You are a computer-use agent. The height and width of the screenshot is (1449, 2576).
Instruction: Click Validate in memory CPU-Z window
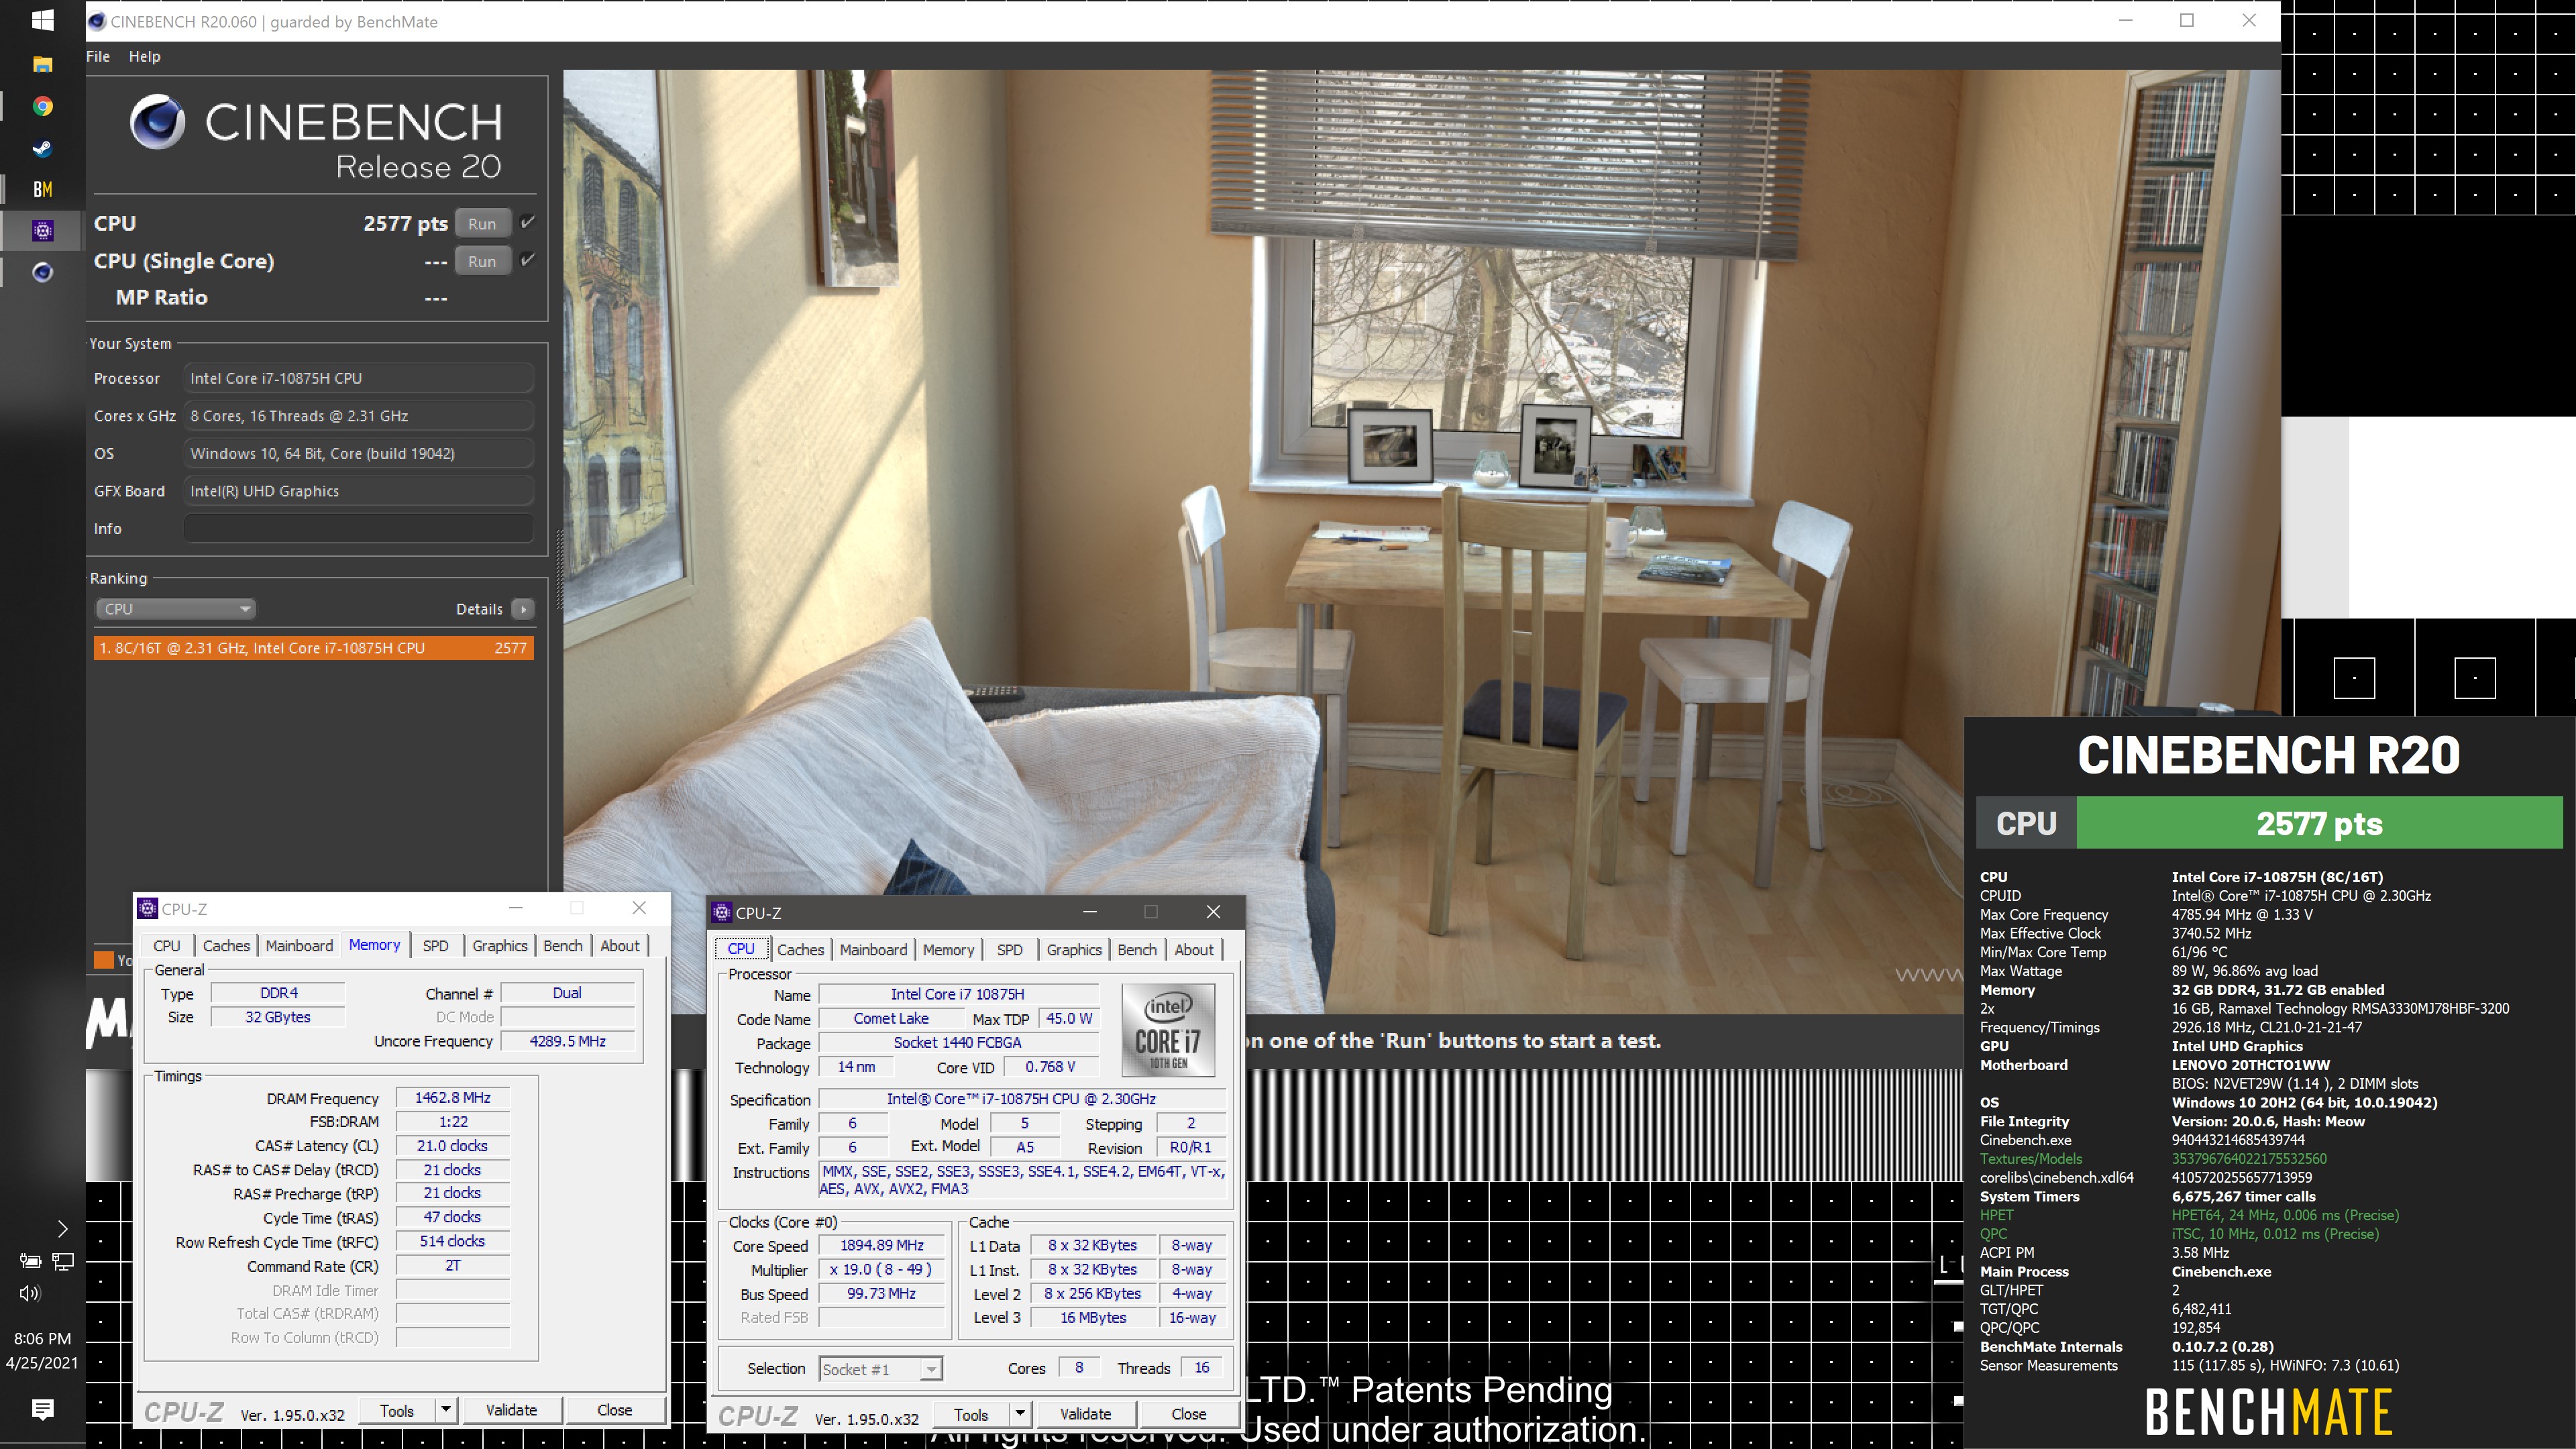511,1410
